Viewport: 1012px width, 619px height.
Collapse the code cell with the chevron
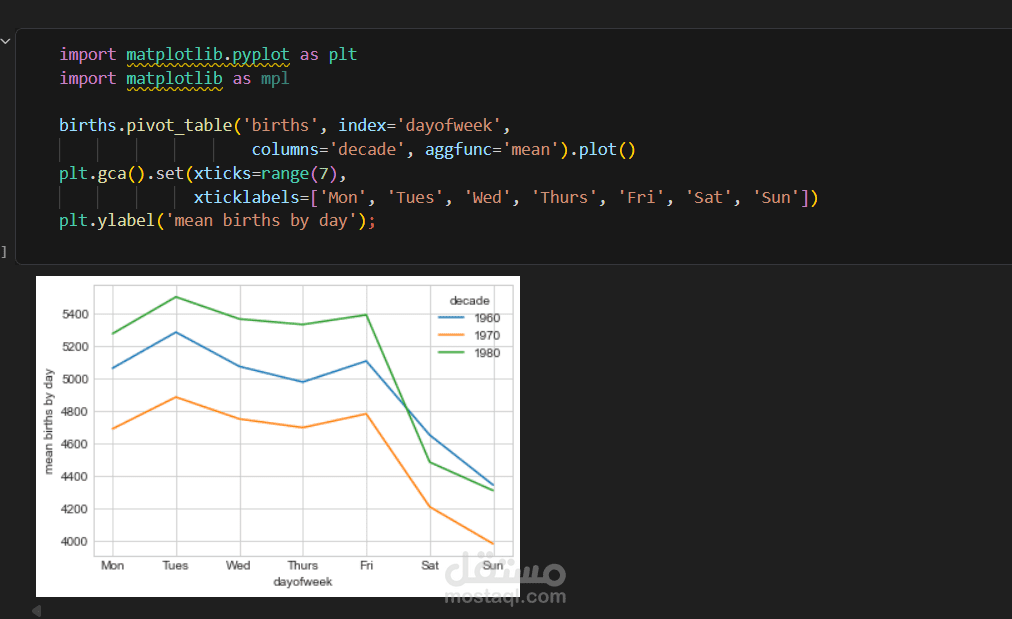(5, 42)
